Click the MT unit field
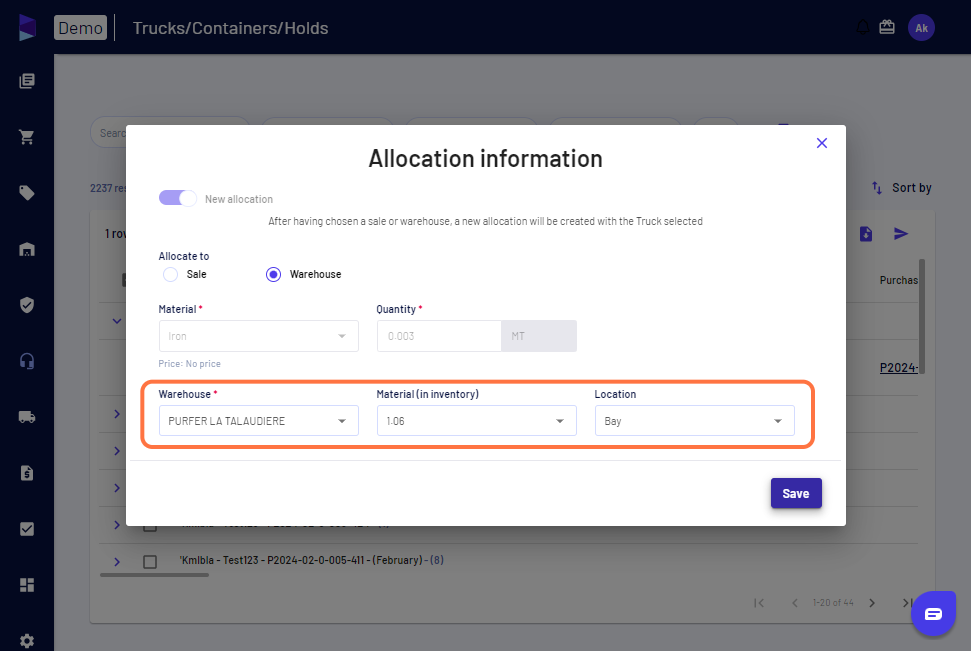Viewport: 971px width, 651px height. (x=539, y=336)
